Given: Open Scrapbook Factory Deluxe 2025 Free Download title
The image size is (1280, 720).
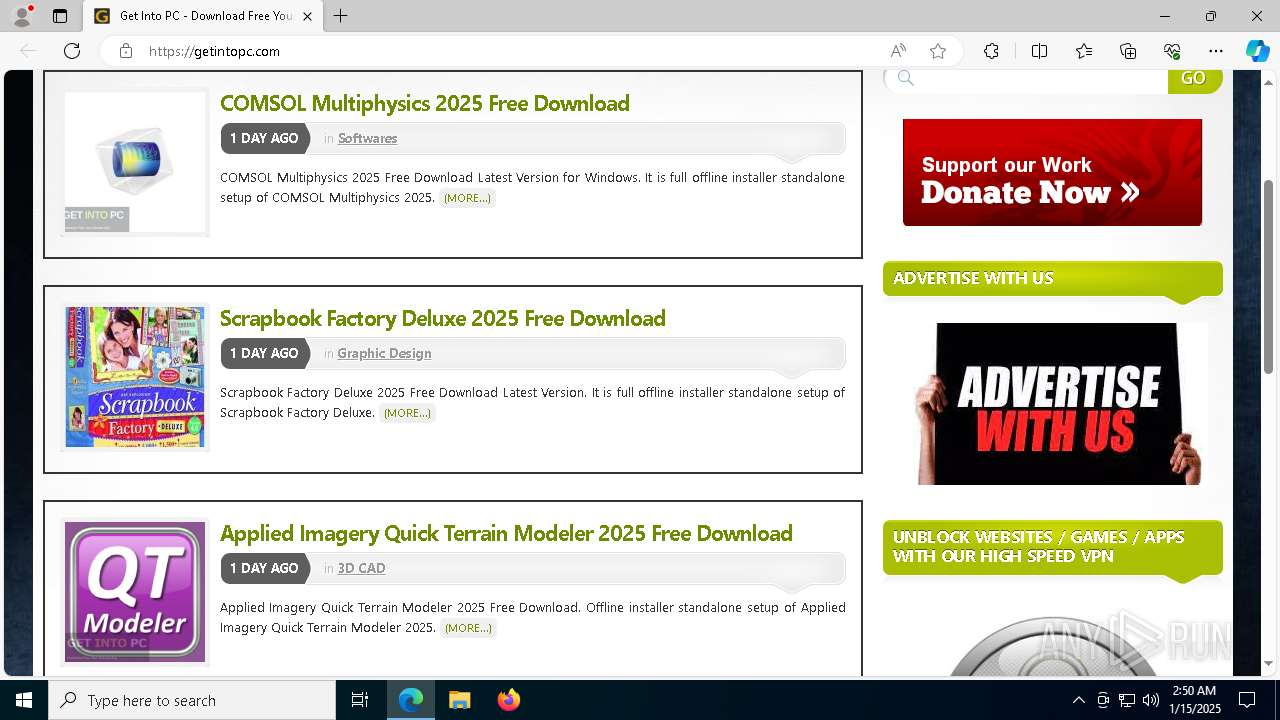Looking at the screenshot, I should pyautogui.click(x=443, y=318).
